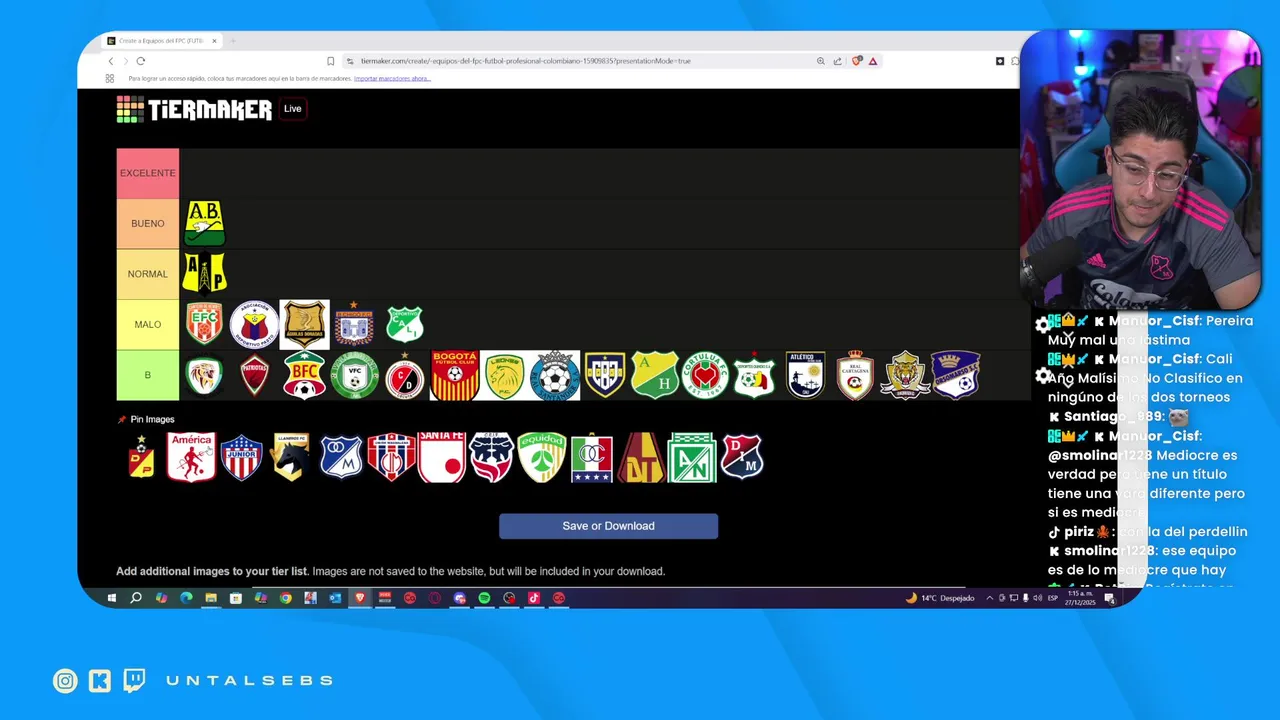Open taskbar search magnifier
Image resolution: width=1280 pixels, height=720 pixels.
click(x=136, y=598)
